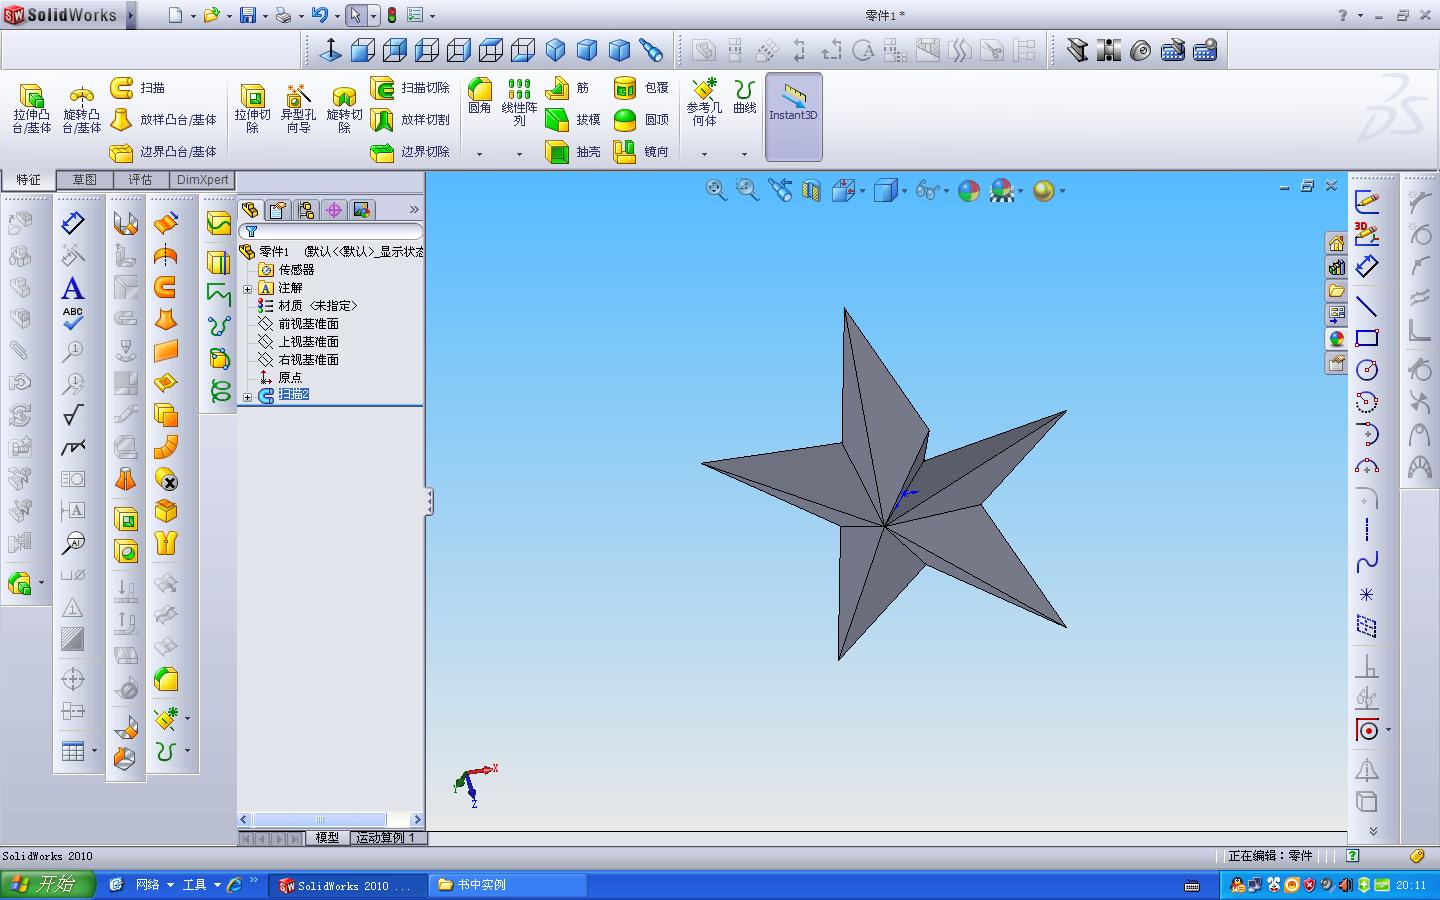1440x900 pixels.
Task: Expand the 圆角 fillet dropdown arrow
Action: point(479,154)
